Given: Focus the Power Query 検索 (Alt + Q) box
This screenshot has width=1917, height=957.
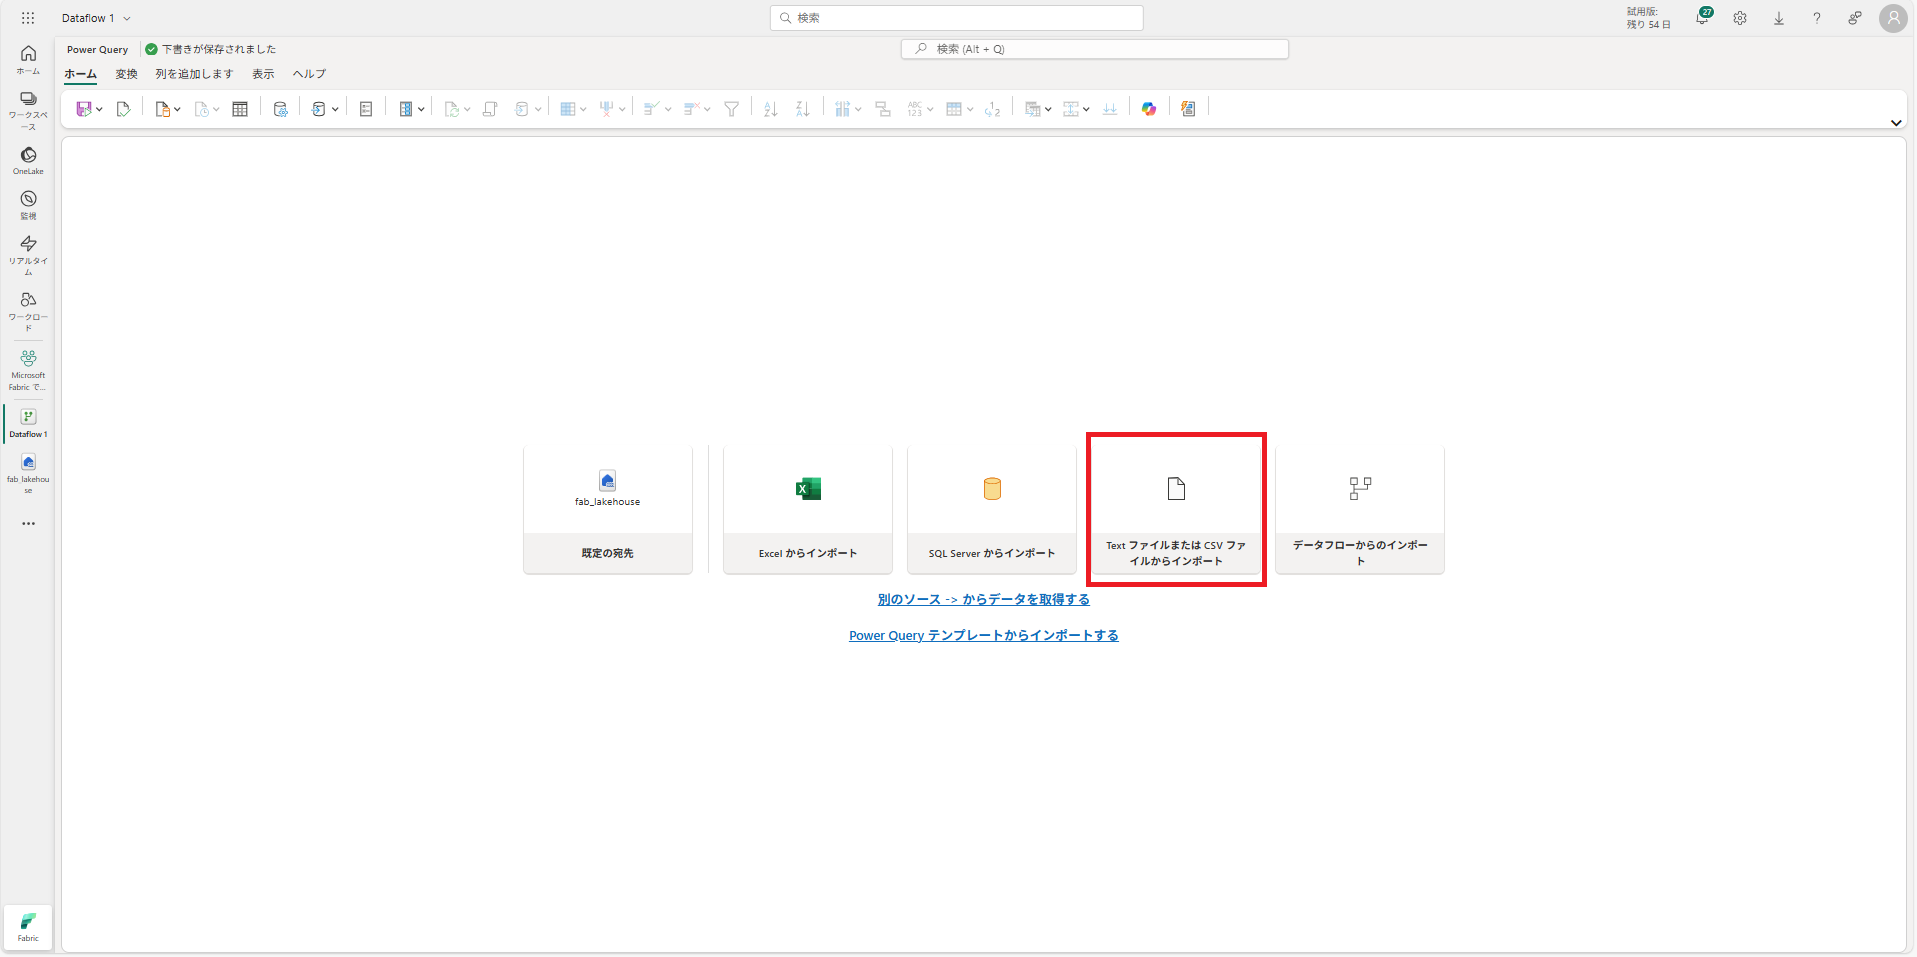Looking at the screenshot, I should (x=1095, y=49).
